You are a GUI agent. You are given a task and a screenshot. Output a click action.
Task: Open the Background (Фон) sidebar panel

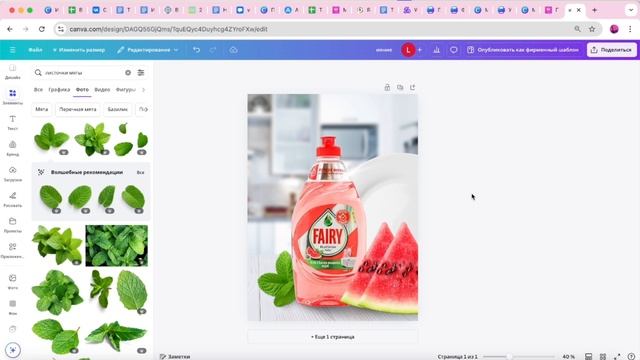13,307
